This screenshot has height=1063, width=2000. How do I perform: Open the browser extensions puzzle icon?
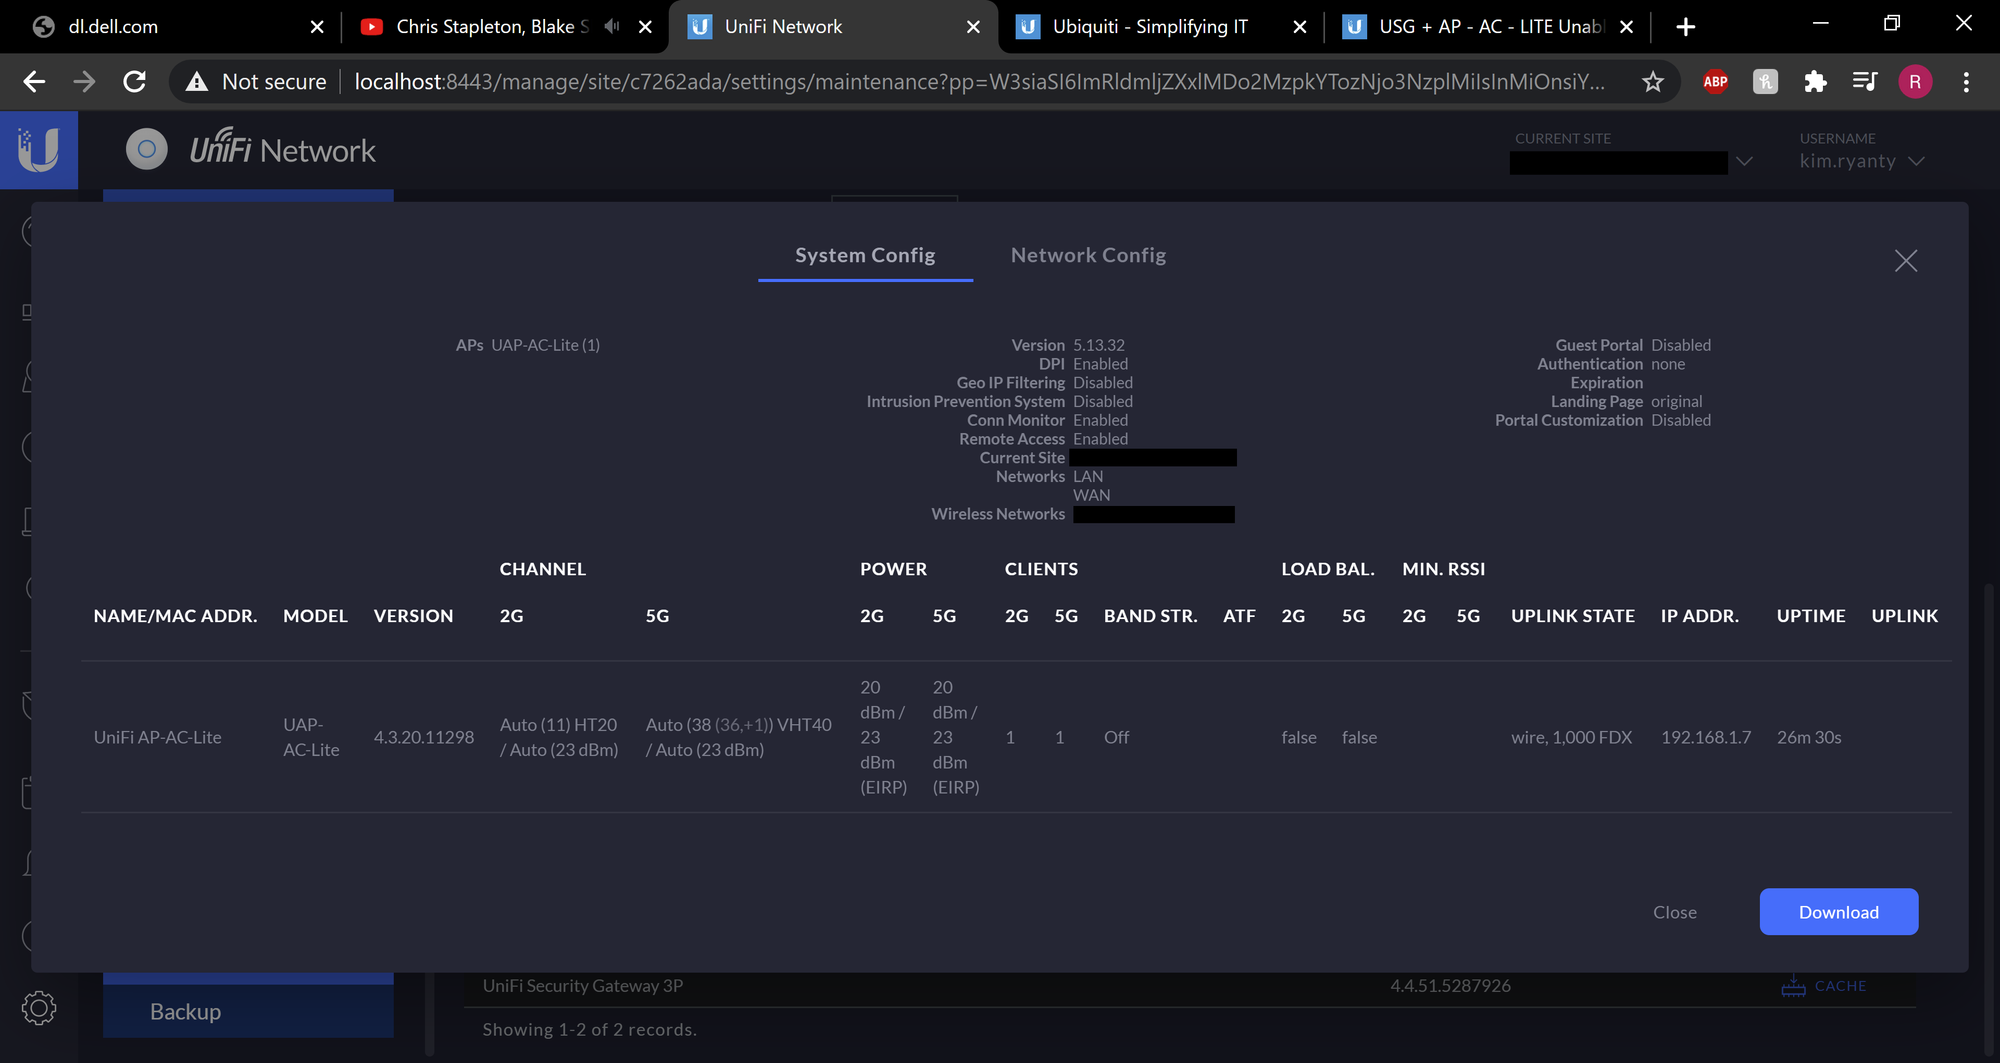(x=1815, y=82)
